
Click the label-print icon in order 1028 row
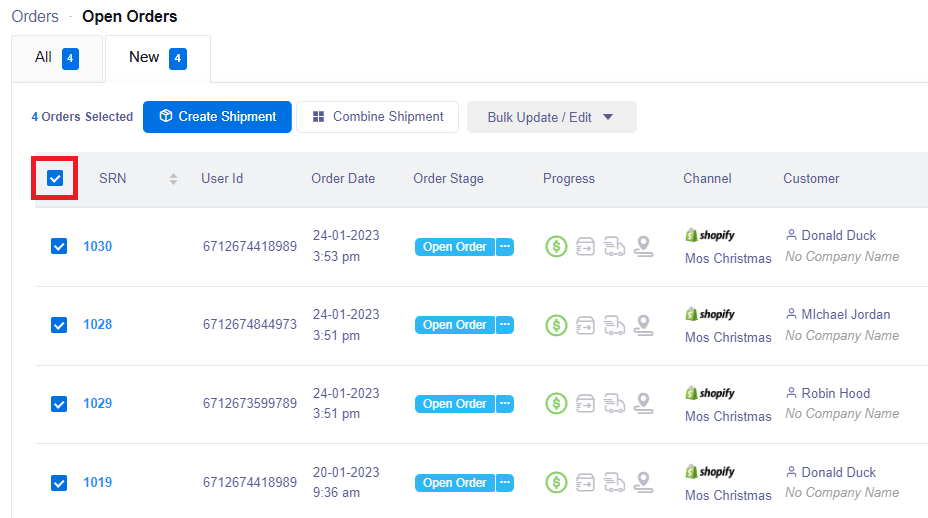point(585,324)
